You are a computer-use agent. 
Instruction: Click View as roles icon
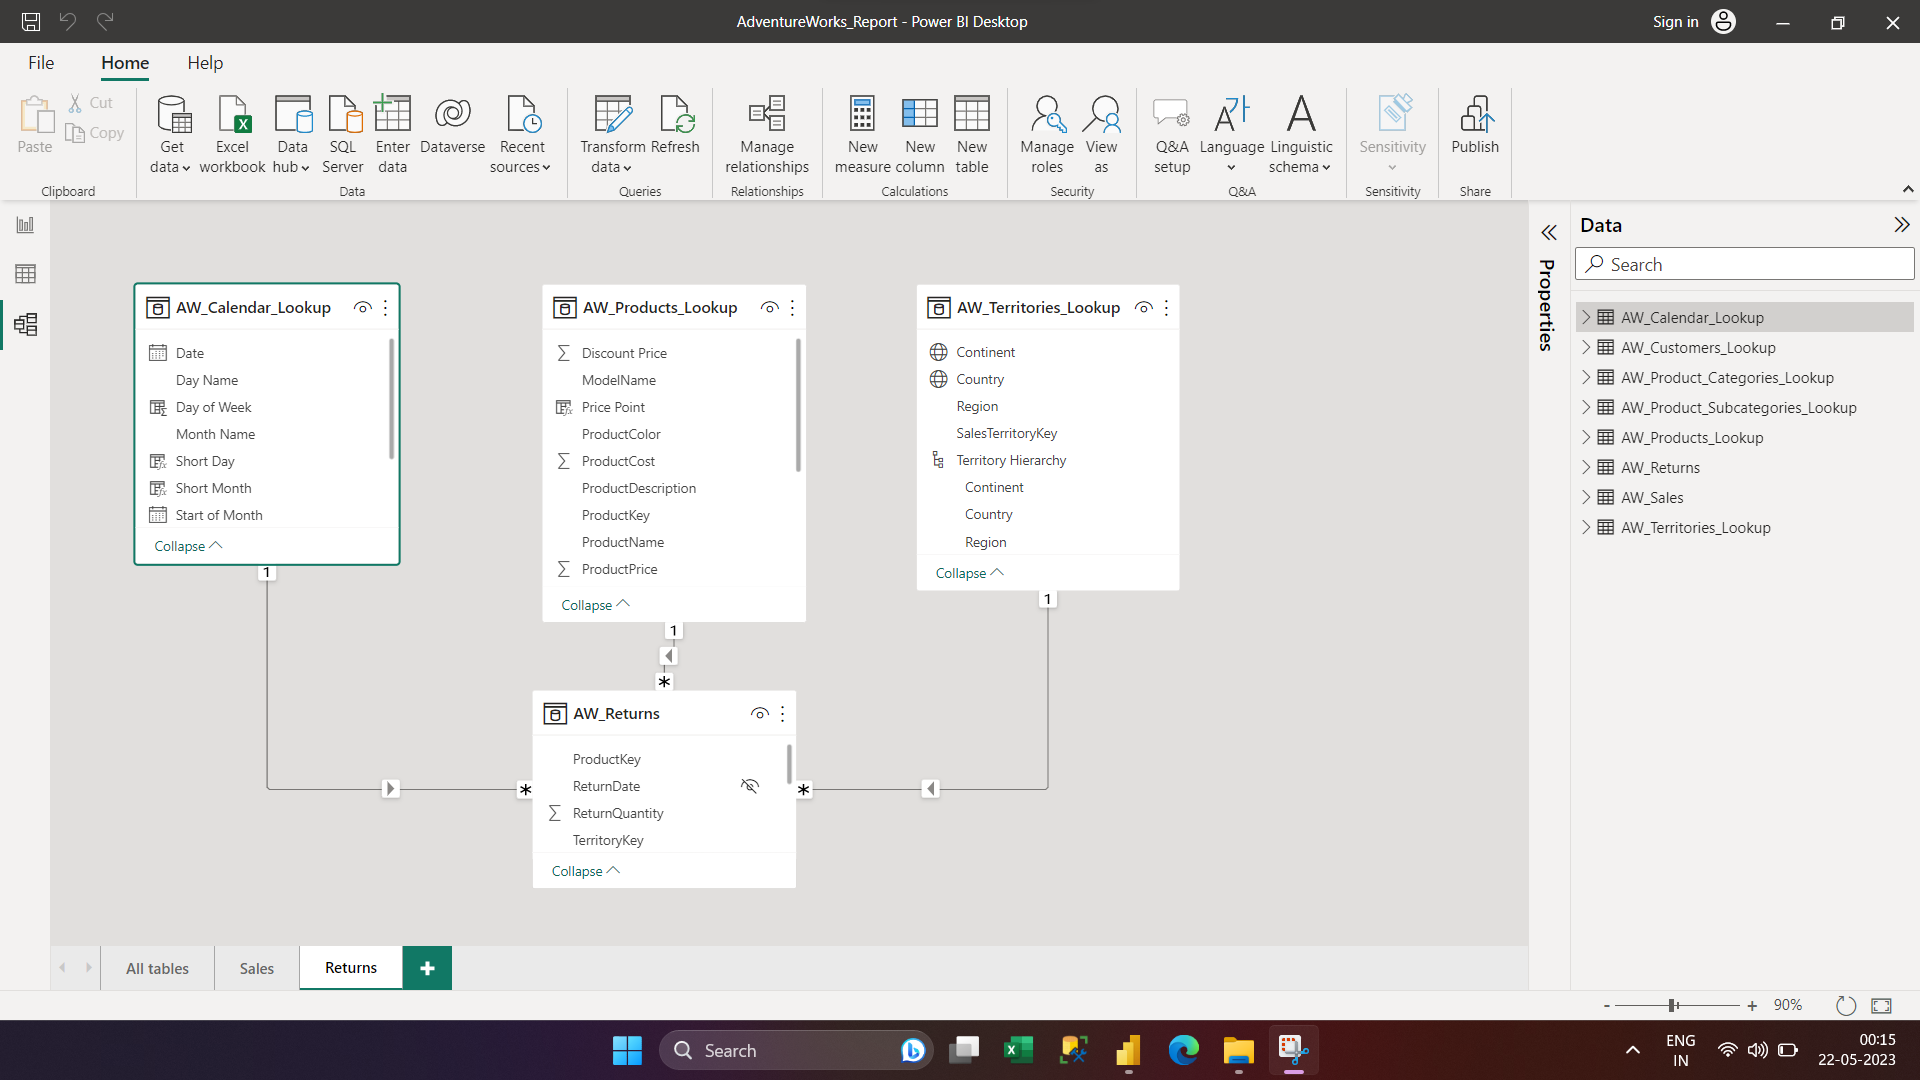pos(1101,134)
